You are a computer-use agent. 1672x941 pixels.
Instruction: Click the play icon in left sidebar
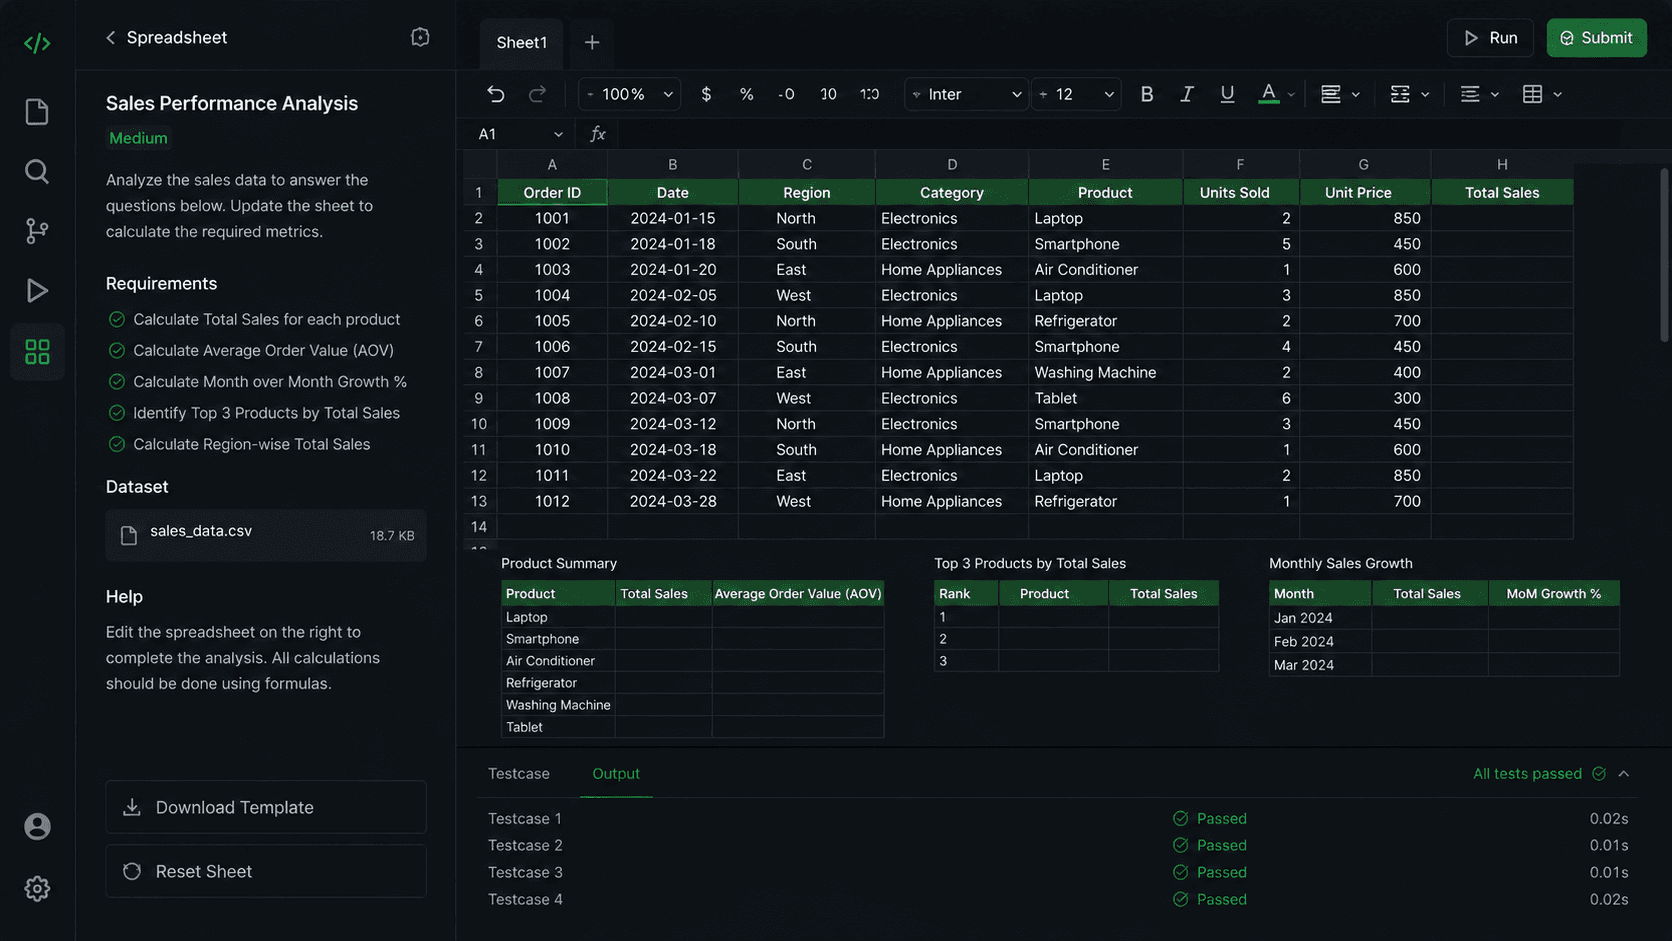click(37, 291)
